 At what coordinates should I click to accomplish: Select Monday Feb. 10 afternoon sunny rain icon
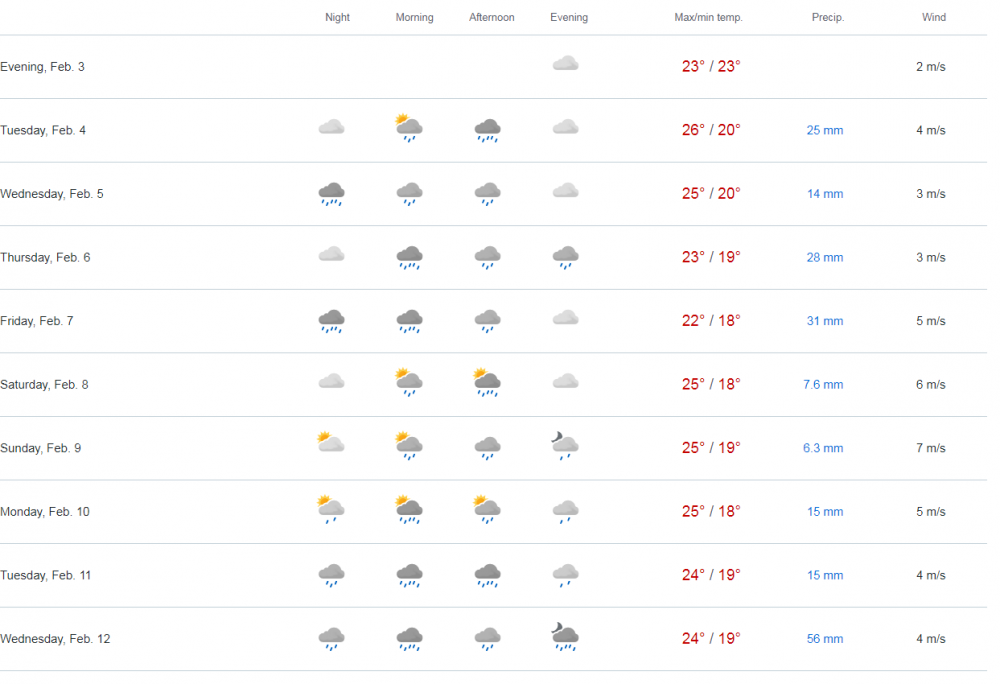[x=487, y=510]
